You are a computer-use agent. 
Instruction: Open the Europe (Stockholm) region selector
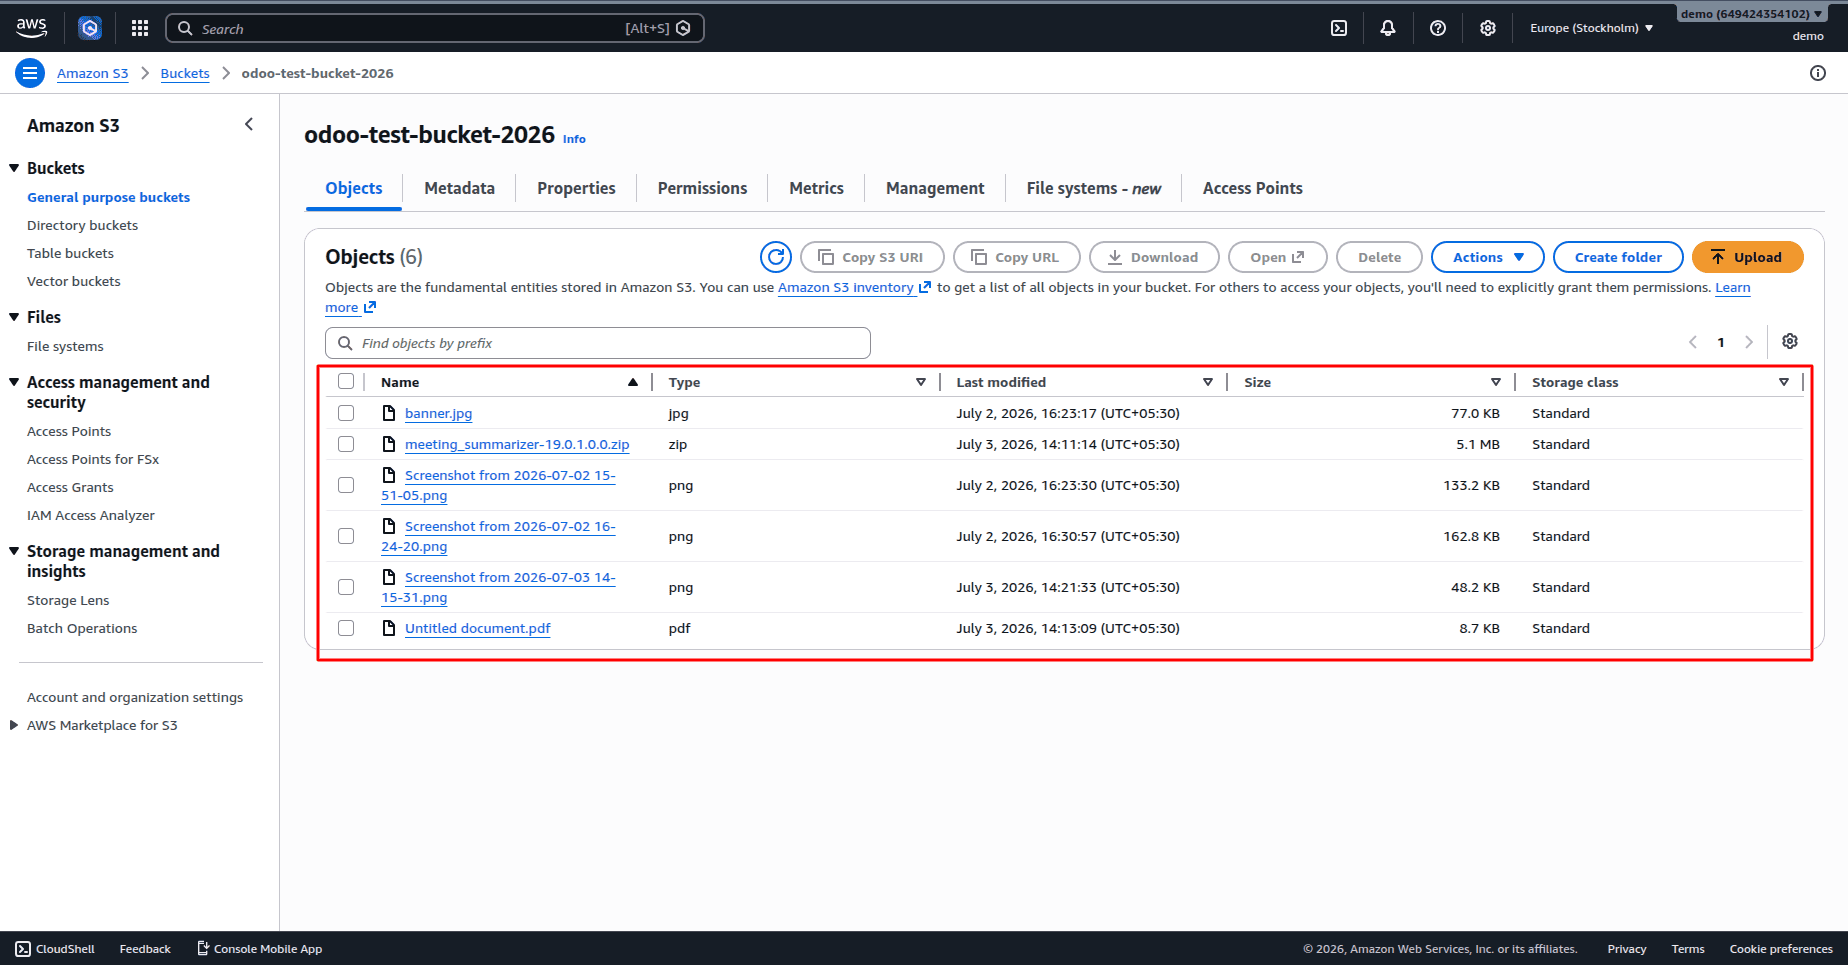tap(1591, 28)
